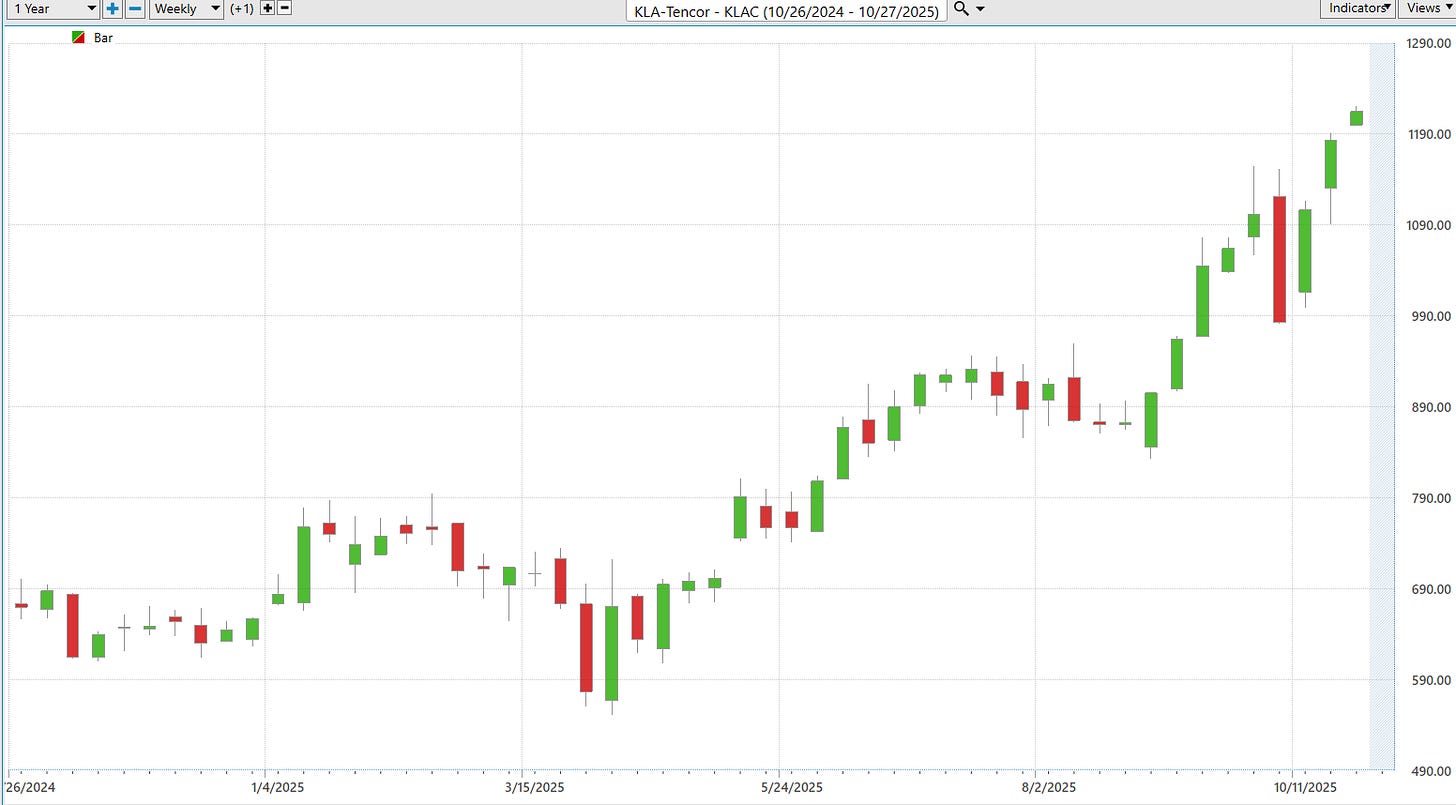
Task: Click the hatched forecast region at the chart's right edge
Action: click(x=1381, y=405)
